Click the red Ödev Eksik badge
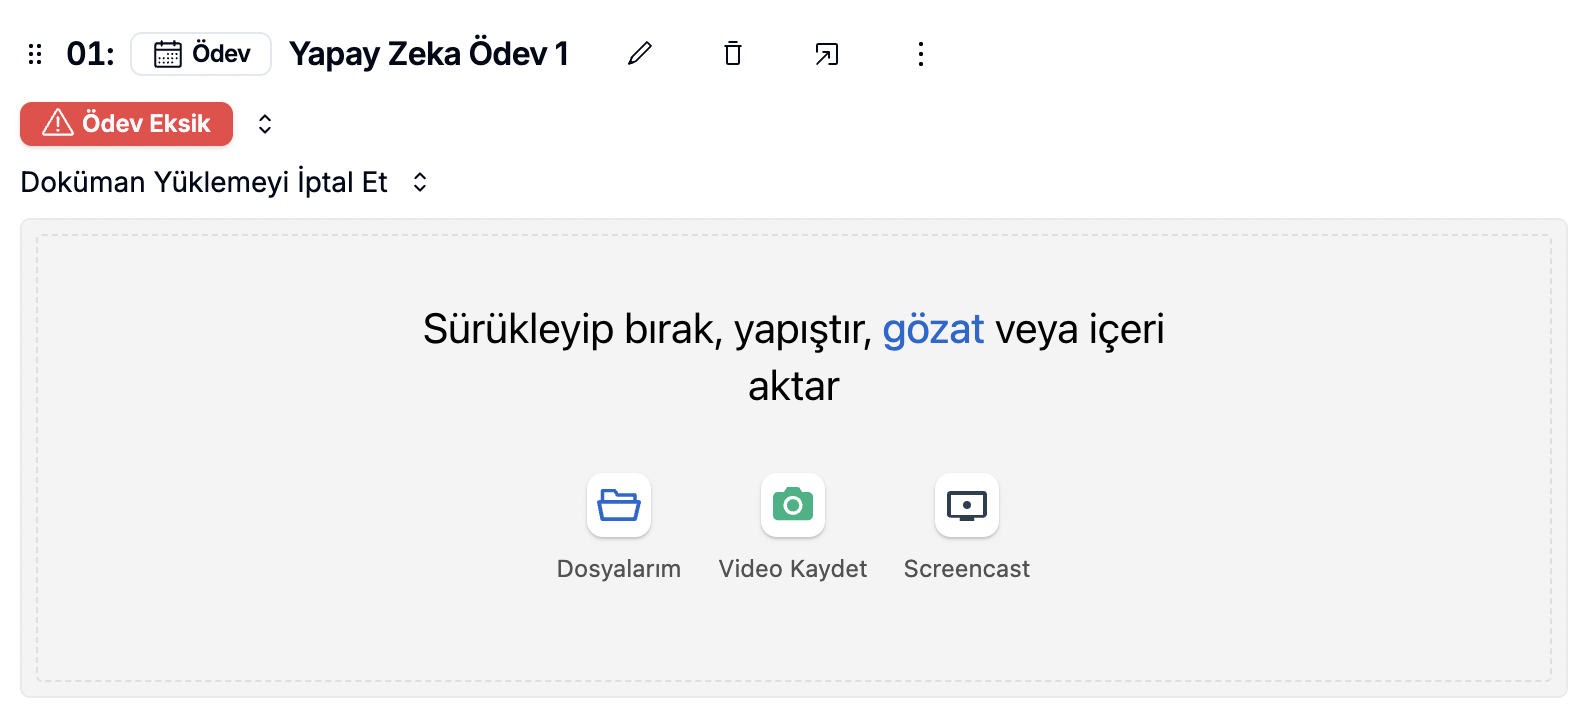This screenshot has height=724, width=1588. point(126,124)
